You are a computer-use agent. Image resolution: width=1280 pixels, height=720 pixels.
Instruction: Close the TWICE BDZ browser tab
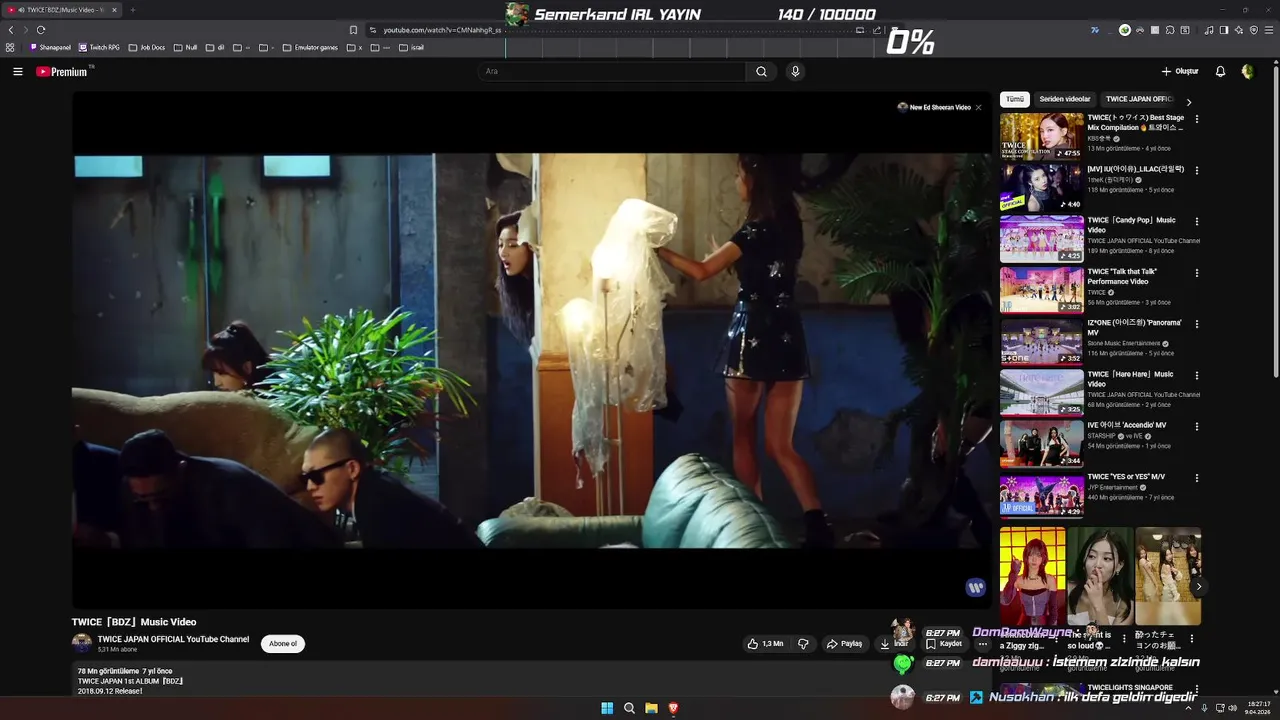(114, 10)
